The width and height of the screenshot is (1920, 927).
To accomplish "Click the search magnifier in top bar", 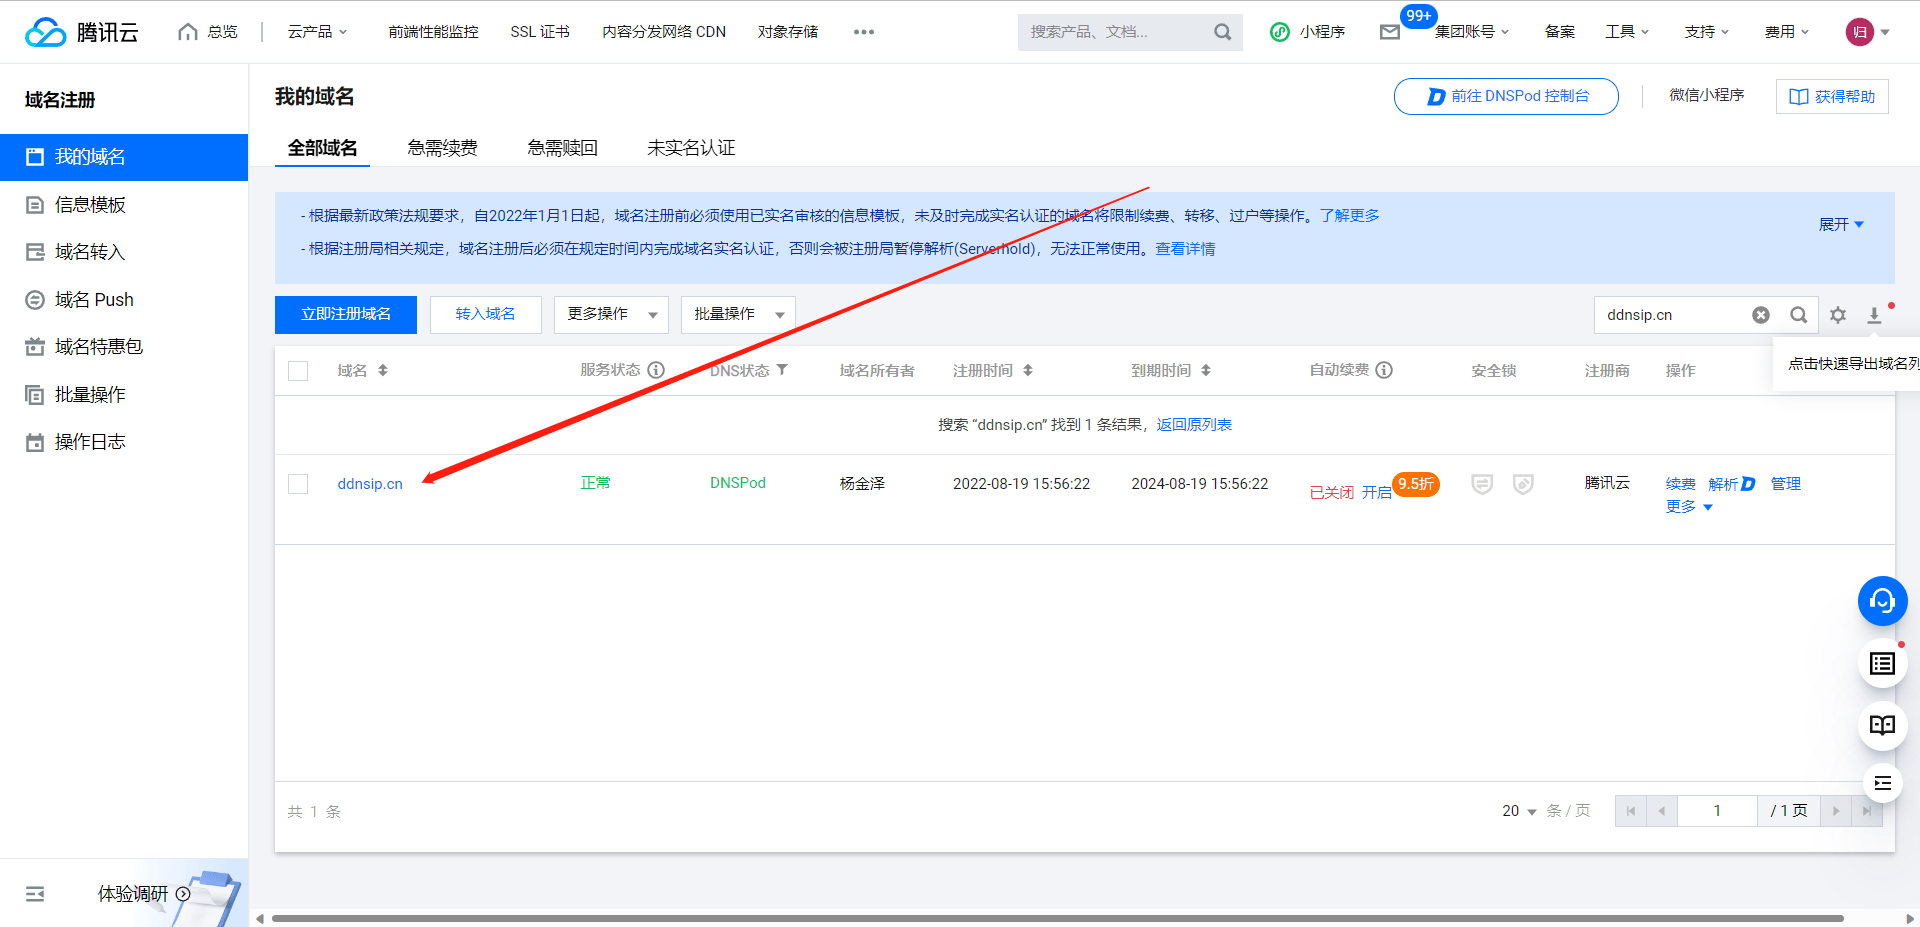I will (x=1222, y=32).
